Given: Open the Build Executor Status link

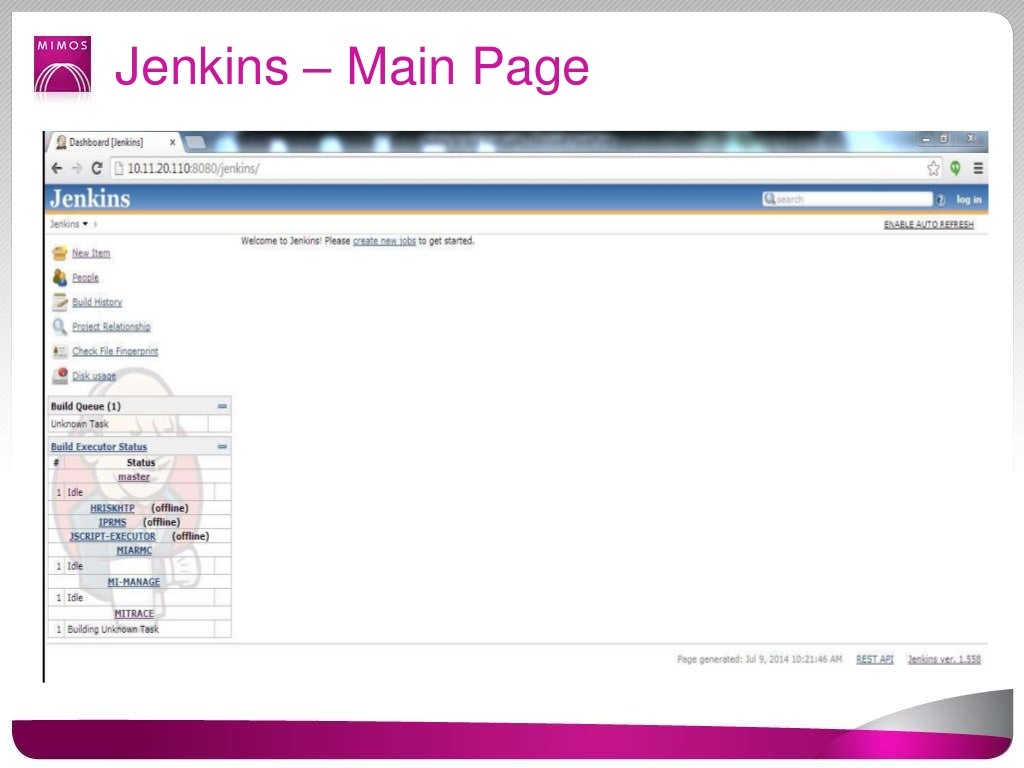Looking at the screenshot, I should [x=99, y=447].
